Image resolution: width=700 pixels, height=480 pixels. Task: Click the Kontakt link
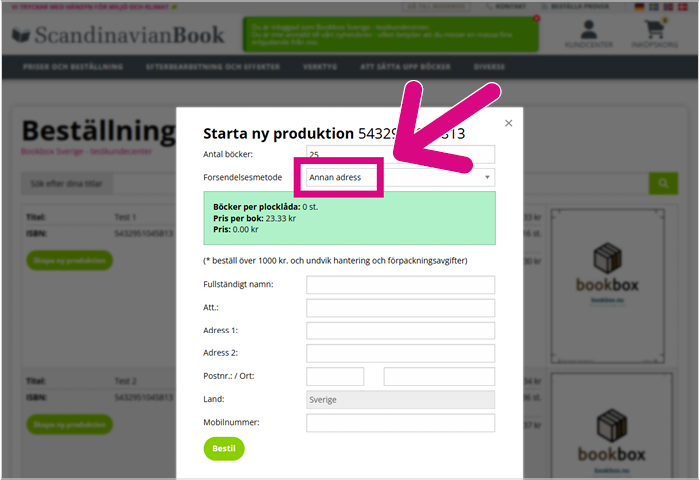pyautogui.click(x=506, y=7)
